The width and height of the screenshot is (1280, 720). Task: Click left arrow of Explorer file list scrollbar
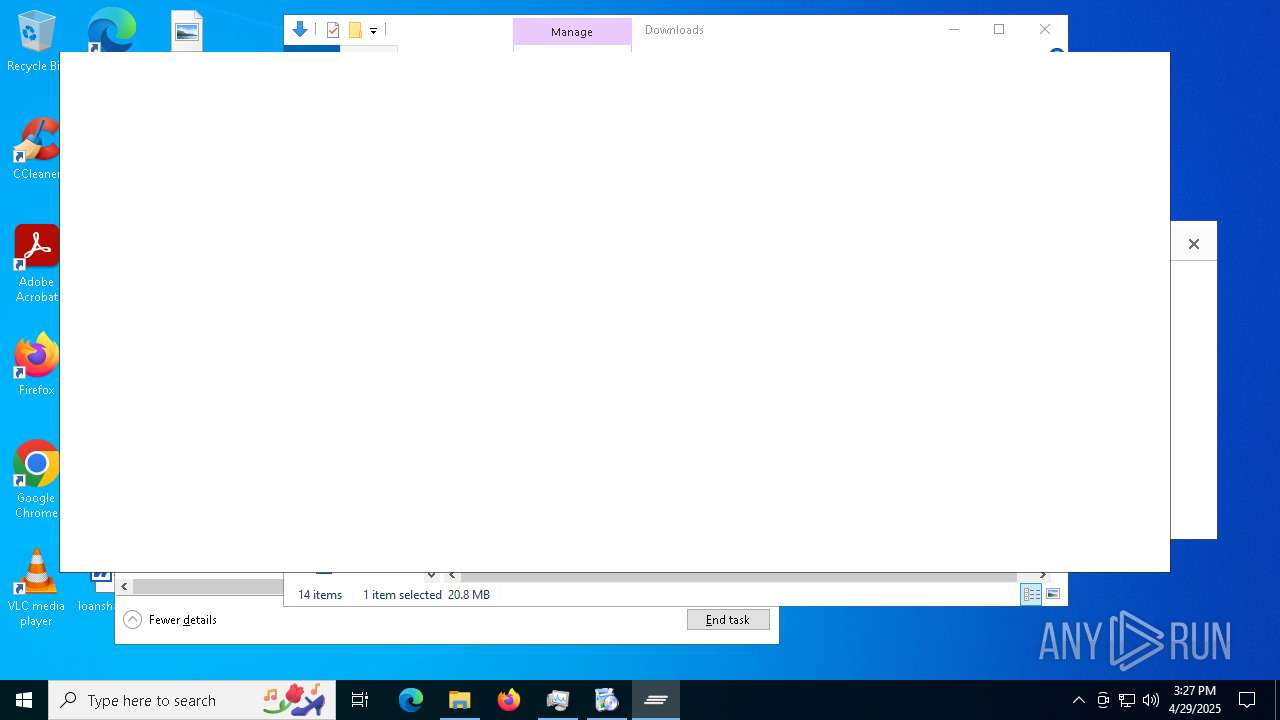[452, 575]
